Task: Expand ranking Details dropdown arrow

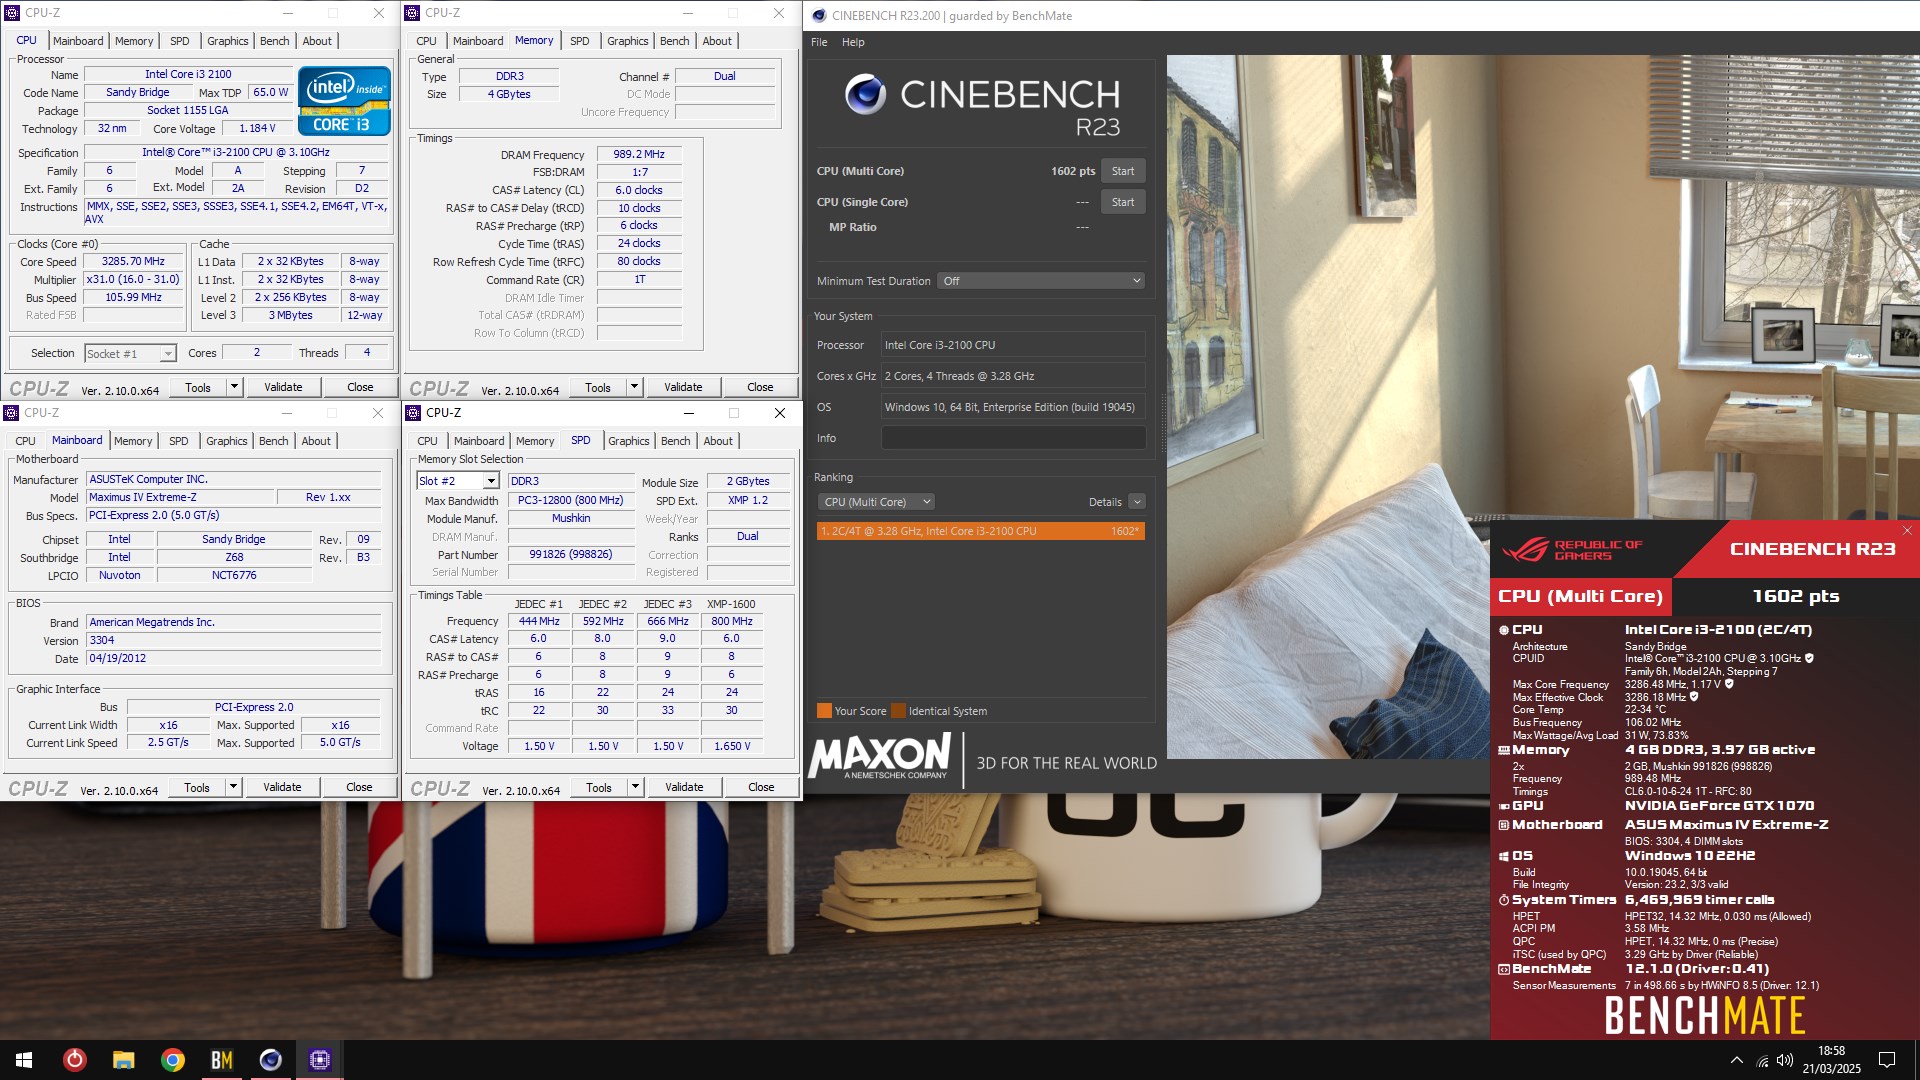Action: tap(1136, 502)
